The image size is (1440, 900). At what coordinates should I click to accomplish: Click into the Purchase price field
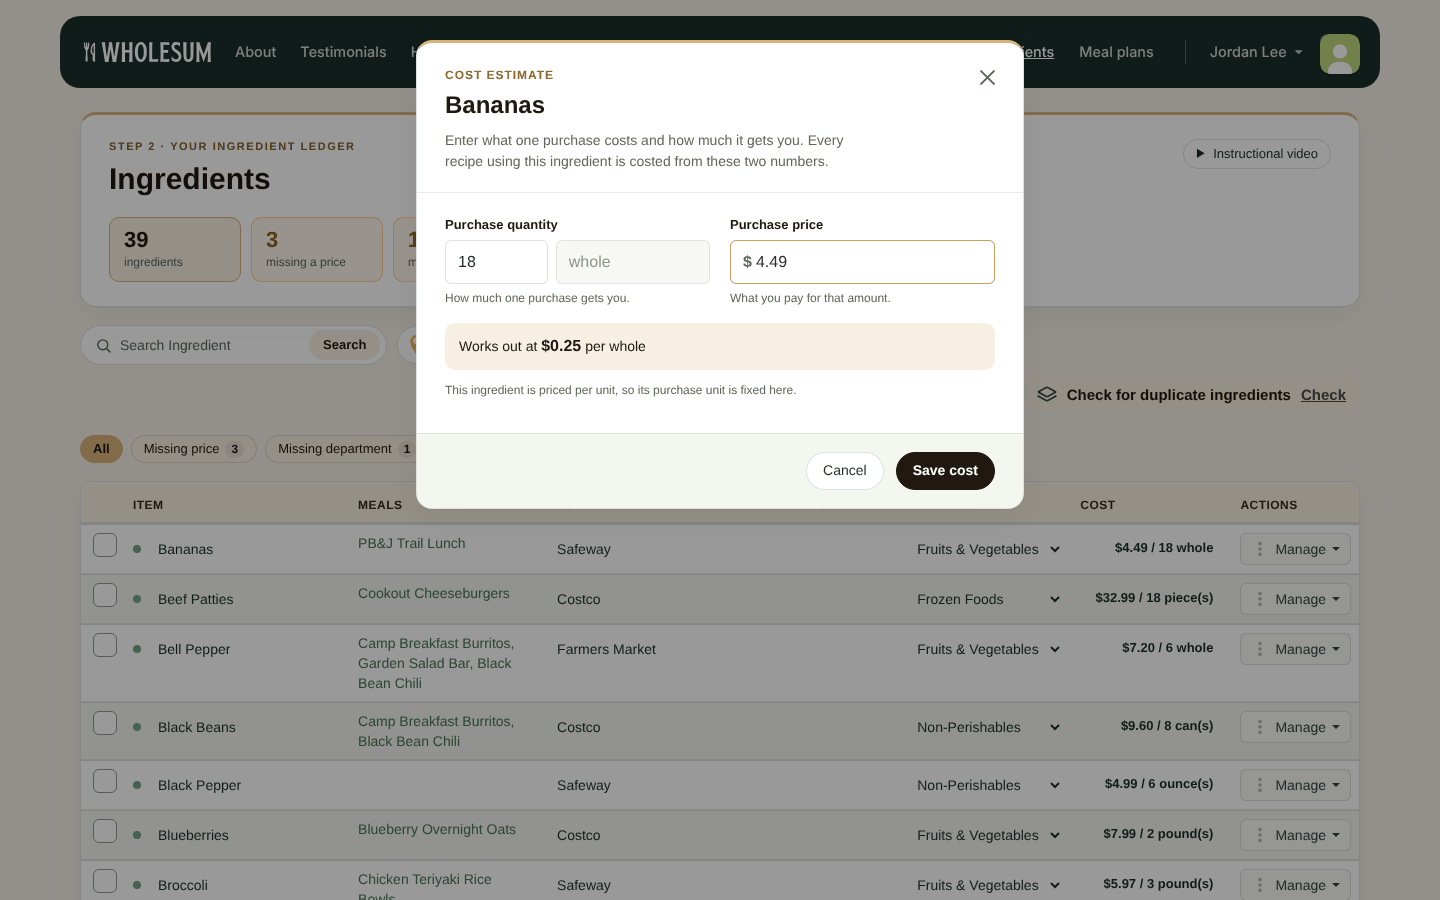pos(862,262)
